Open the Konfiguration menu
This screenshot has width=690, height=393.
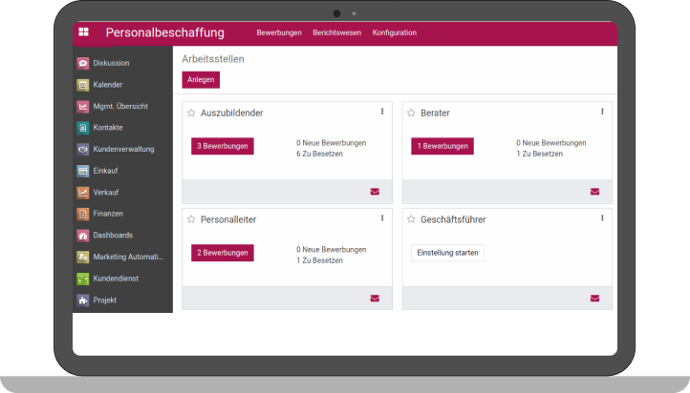pos(394,33)
